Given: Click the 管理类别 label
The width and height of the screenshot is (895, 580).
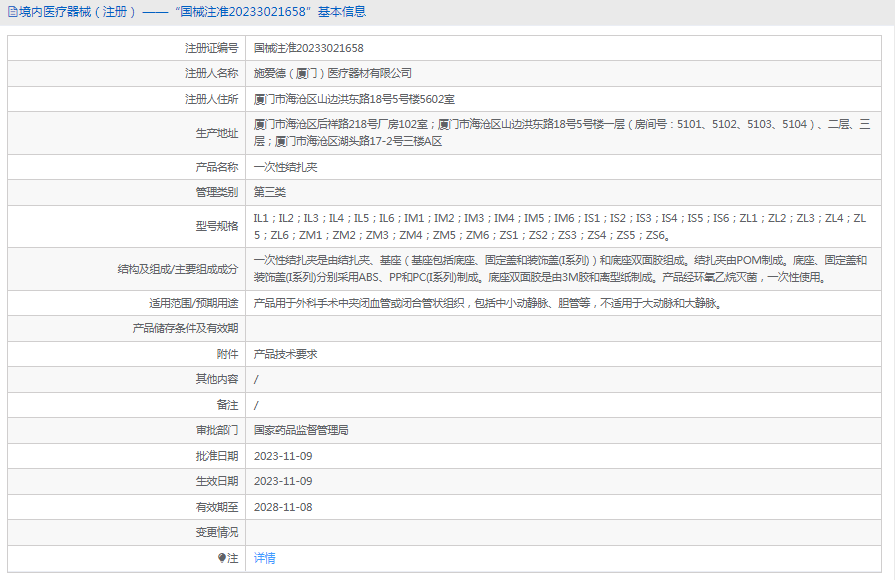Looking at the screenshot, I should [x=217, y=192].
